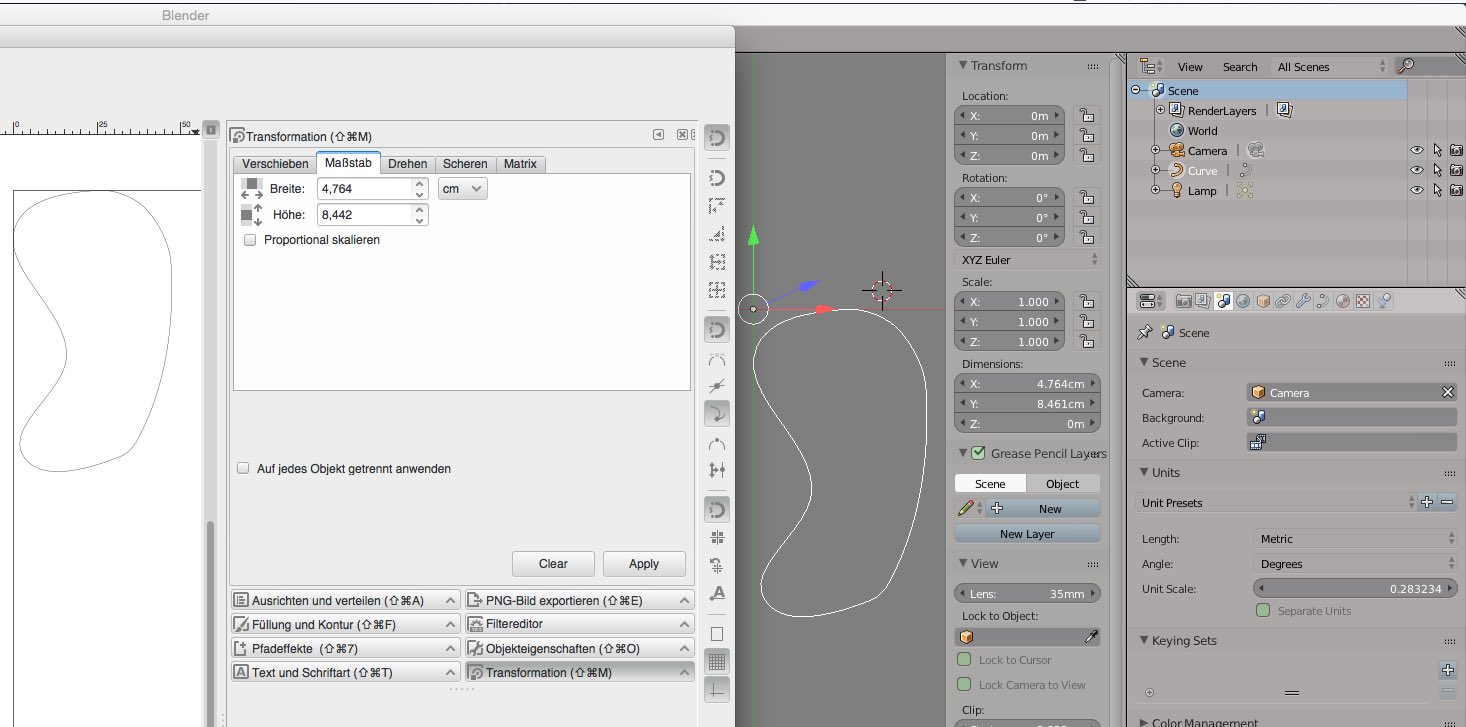The height and width of the screenshot is (727, 1466).
Task: Open the World properties tab icon
Action: (x=1242, y=301)
